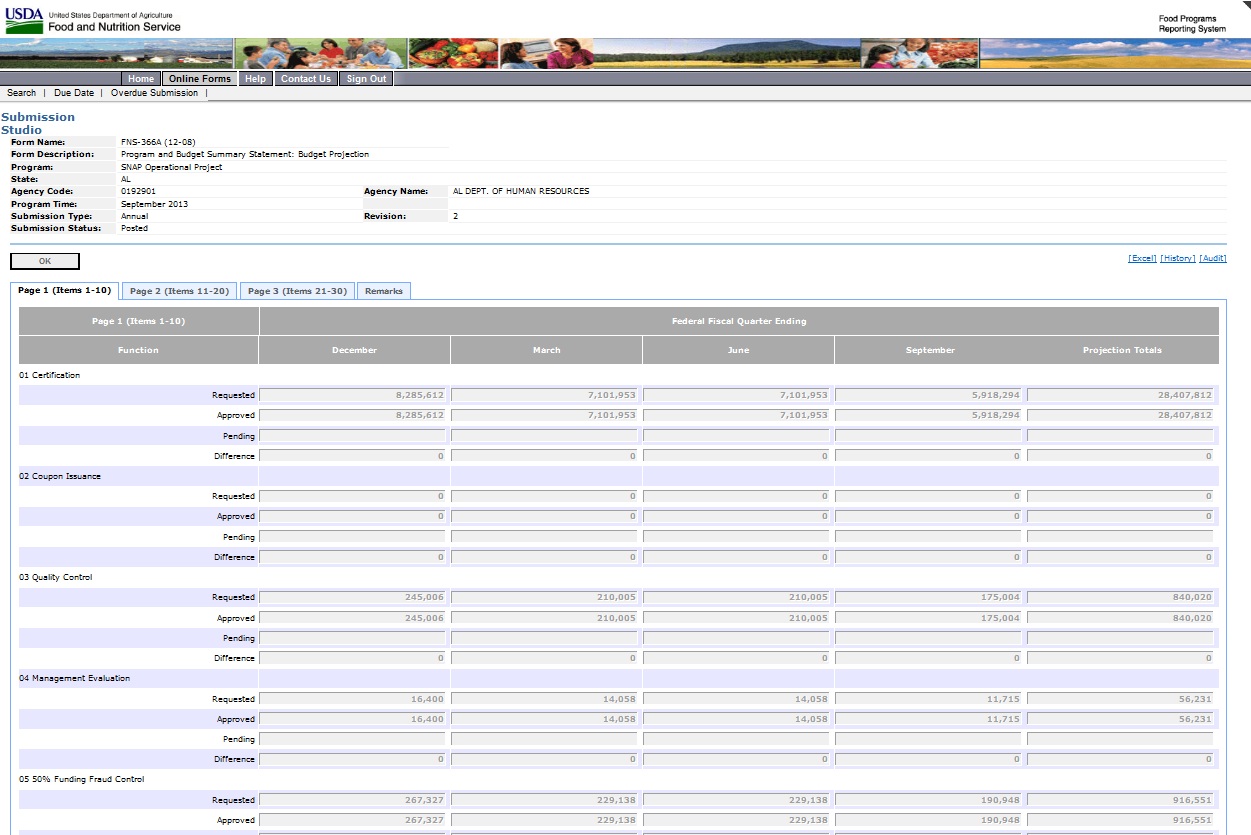This screenshot has width=1251, height=835.
Task: Open the Search submenu link
Action: tap(21, 93)
